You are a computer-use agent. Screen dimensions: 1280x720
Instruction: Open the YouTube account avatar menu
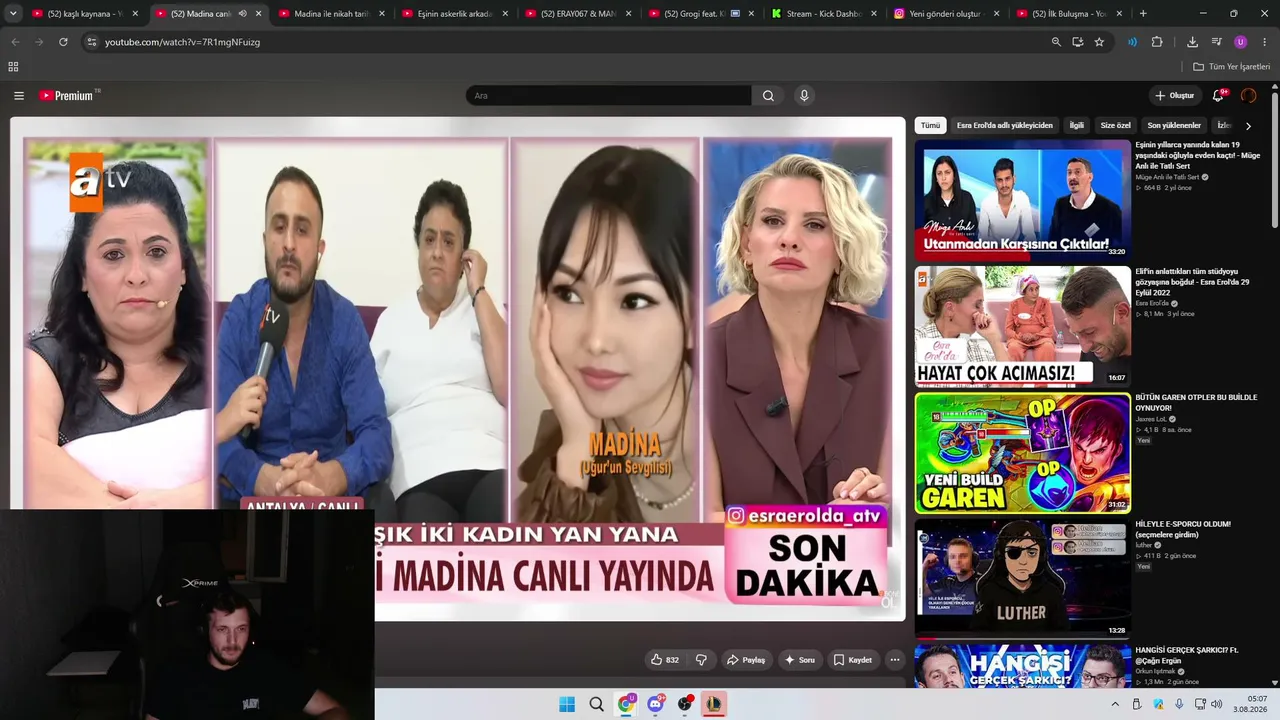click(1248, 96)
